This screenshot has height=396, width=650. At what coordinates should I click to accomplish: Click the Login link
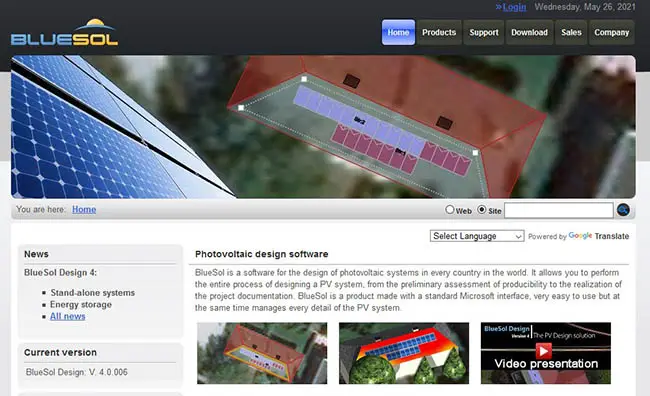coord(514,7)
